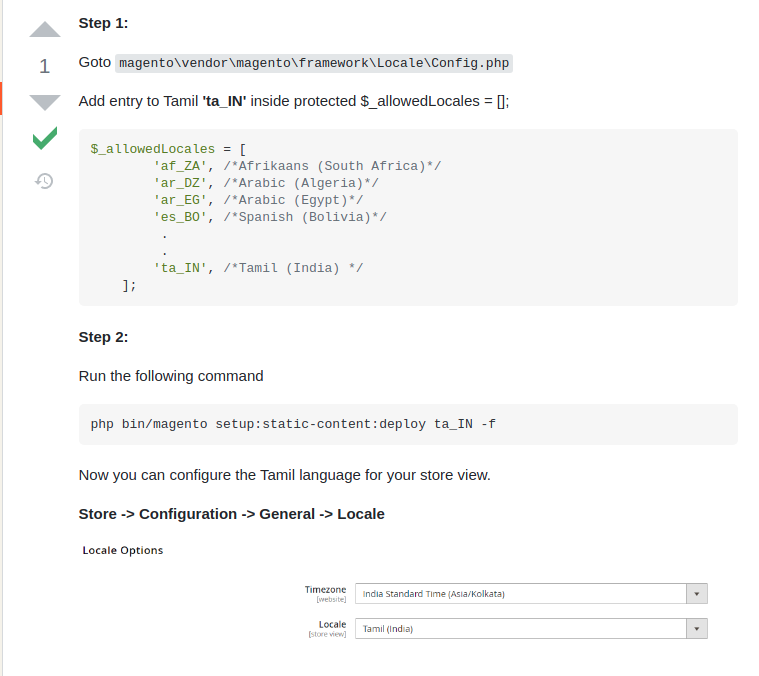Click the Locale store view label
This screenshot has width=759, height=676.
331,625
